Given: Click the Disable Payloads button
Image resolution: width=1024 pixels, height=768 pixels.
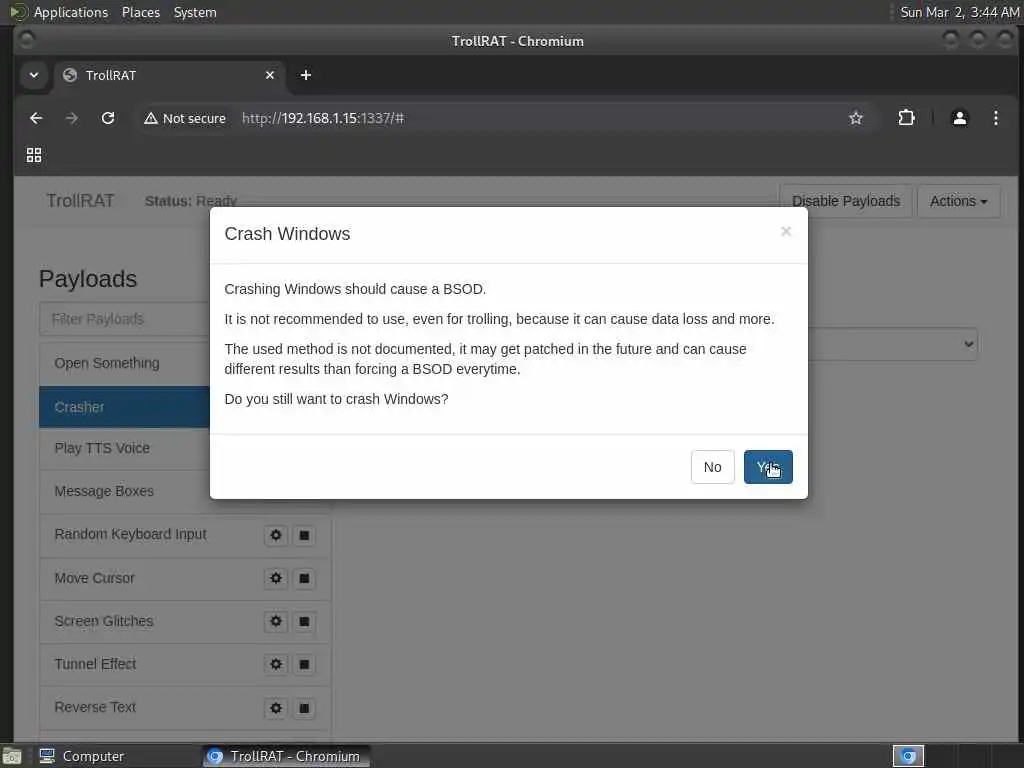Looking at the screenshot, I should (846, 201).
